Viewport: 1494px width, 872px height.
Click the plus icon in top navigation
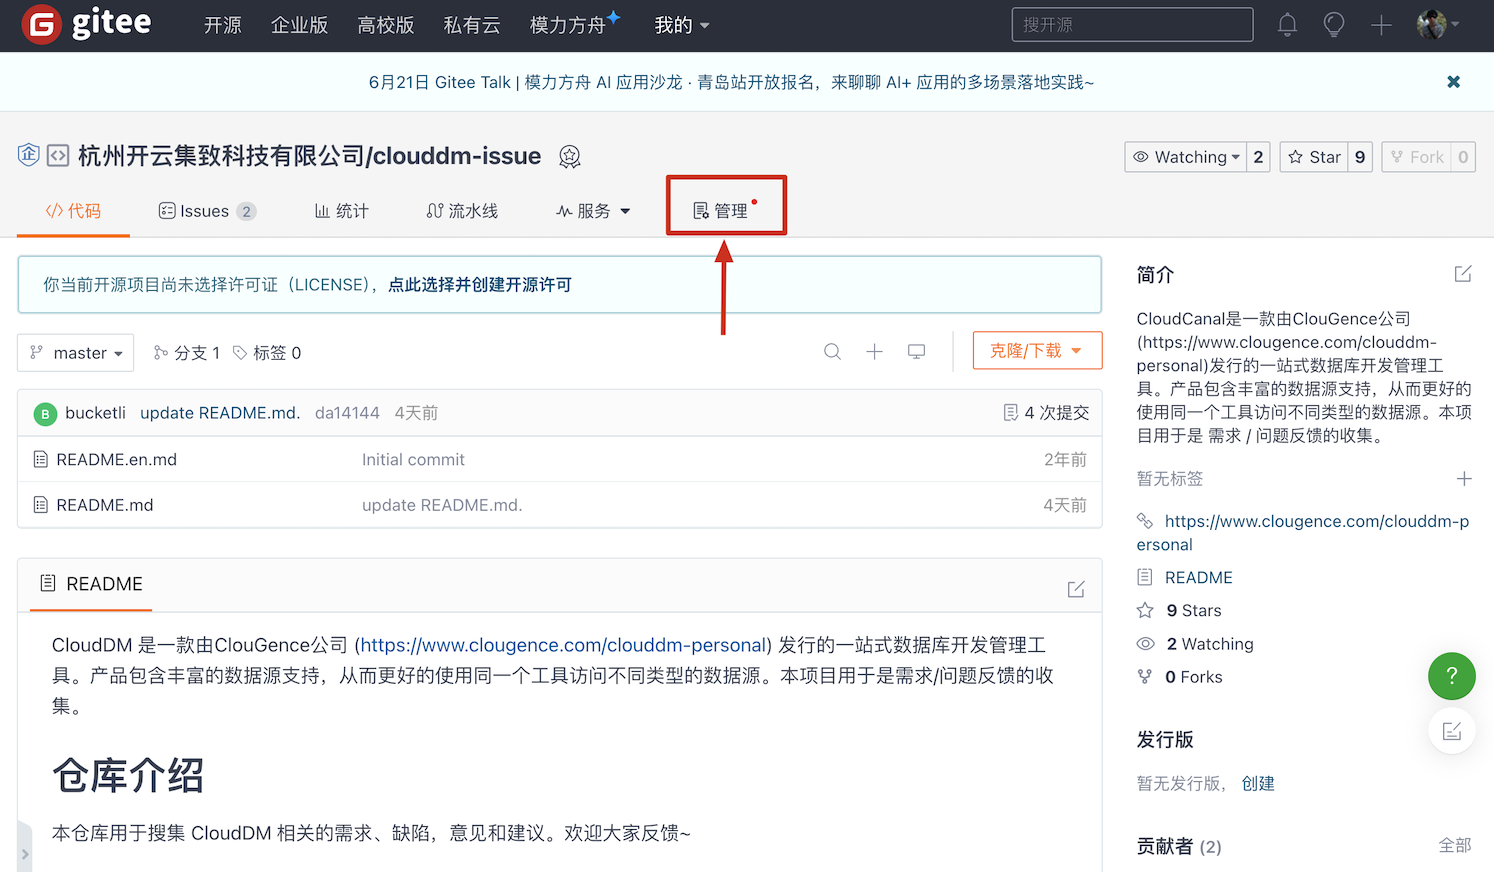(x=1381, y=25)
